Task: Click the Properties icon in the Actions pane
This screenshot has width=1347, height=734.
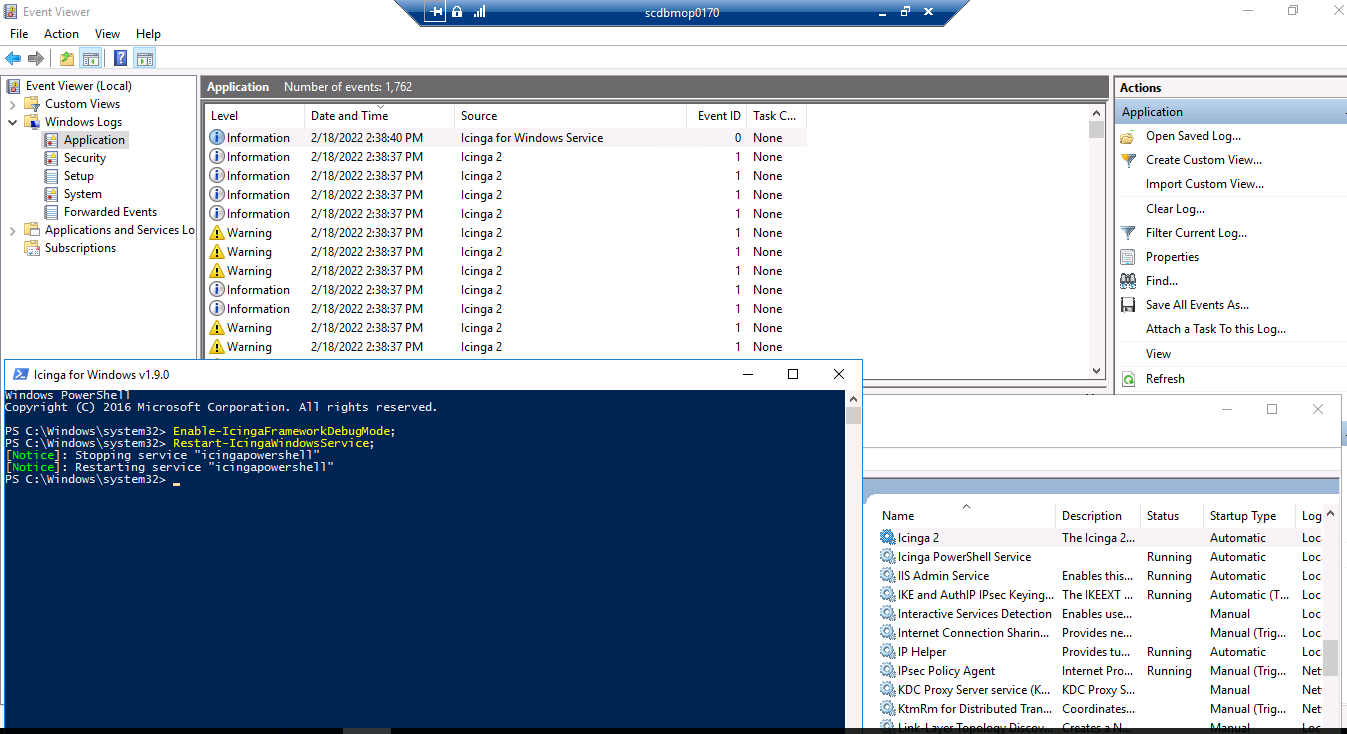Action: click(1128, 256)
